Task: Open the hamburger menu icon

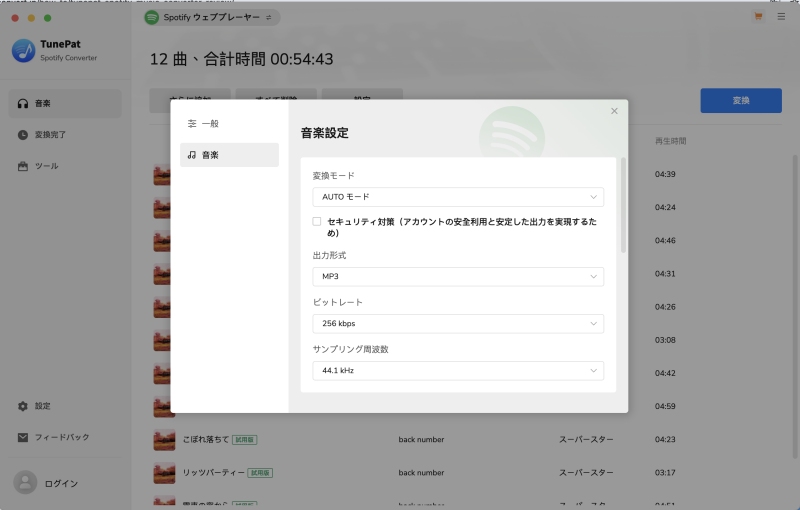Action: 781,16
